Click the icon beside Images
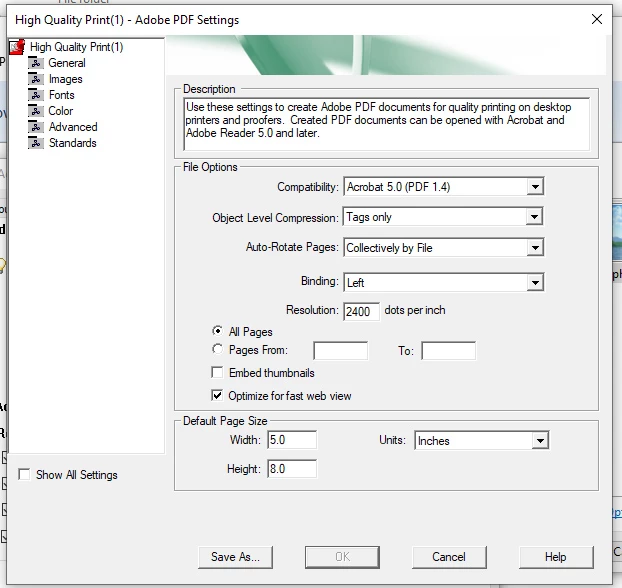Screen dimensions: 622x588 click(36, 79)
